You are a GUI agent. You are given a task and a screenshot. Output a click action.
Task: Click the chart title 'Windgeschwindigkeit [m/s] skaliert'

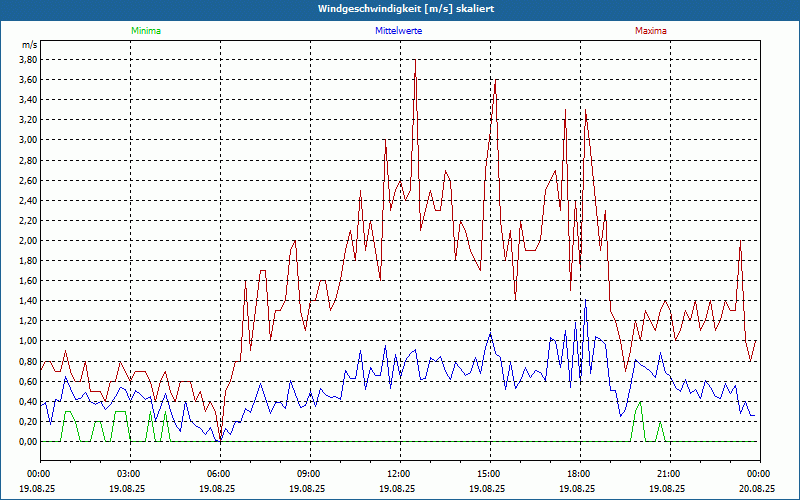pyautogui.click(x=406, y=9)
